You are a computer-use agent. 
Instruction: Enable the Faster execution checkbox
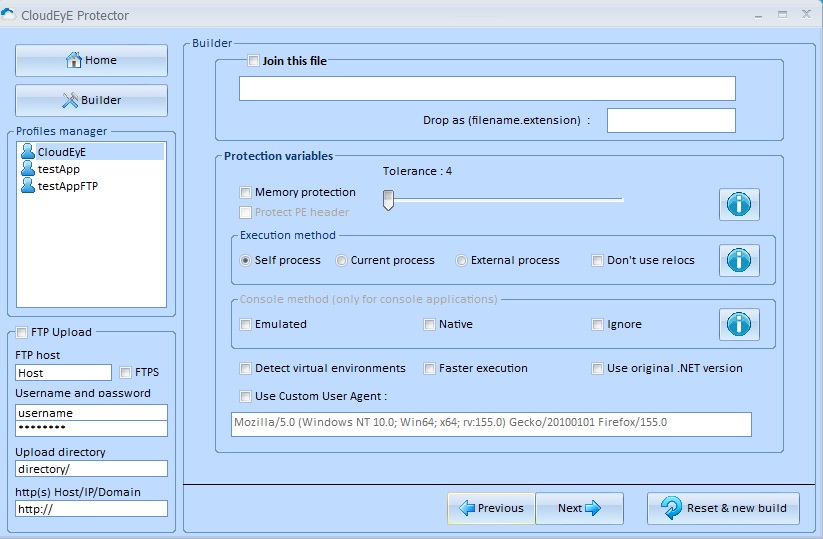click(429, 368)
